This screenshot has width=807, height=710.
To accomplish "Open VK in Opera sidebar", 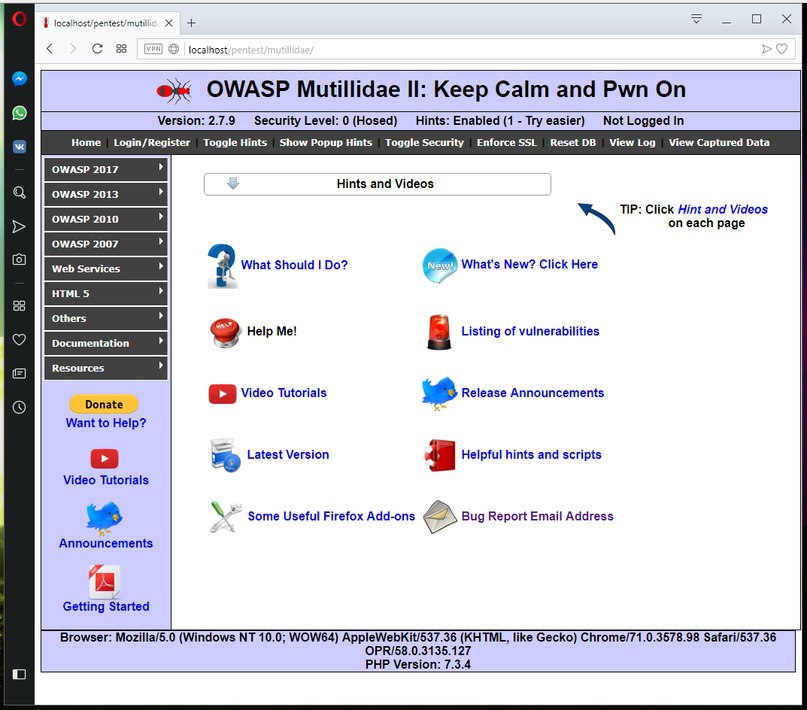I will (x=19, y=147).
